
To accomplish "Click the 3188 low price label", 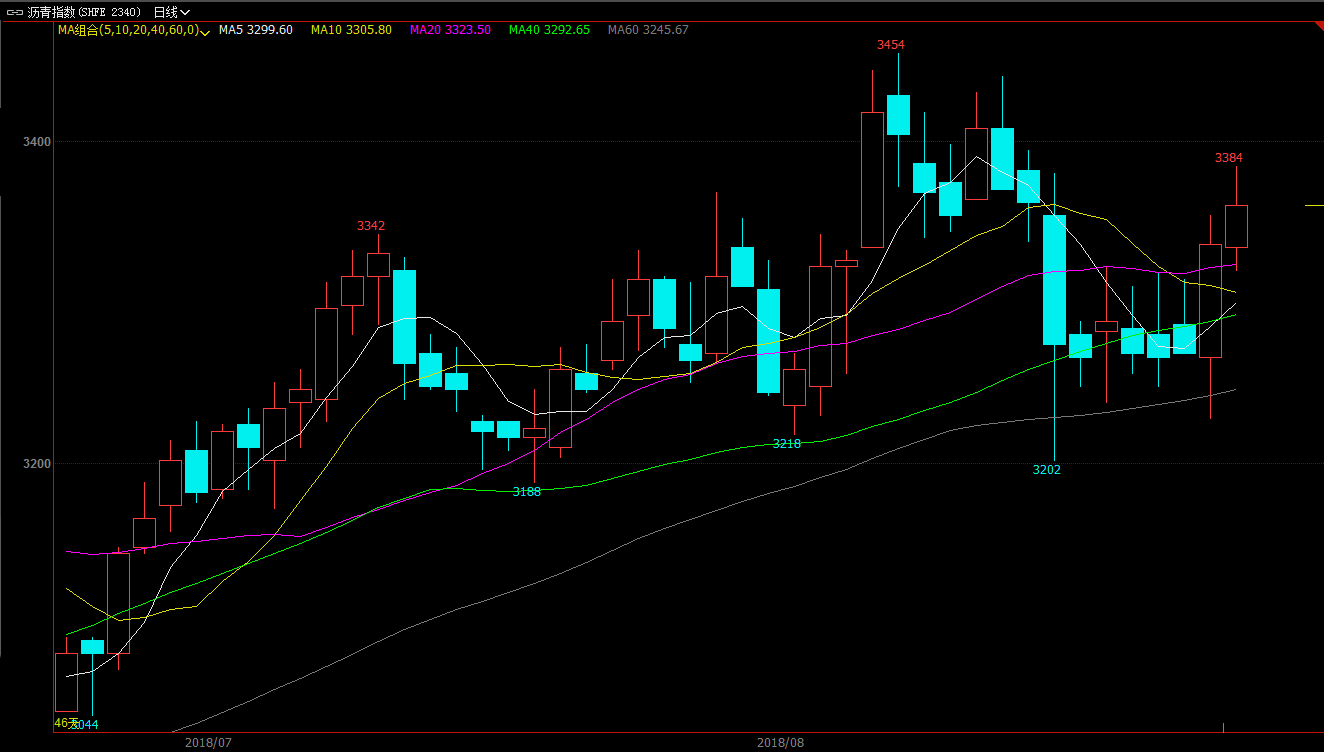I will click(x=527, y=492).
